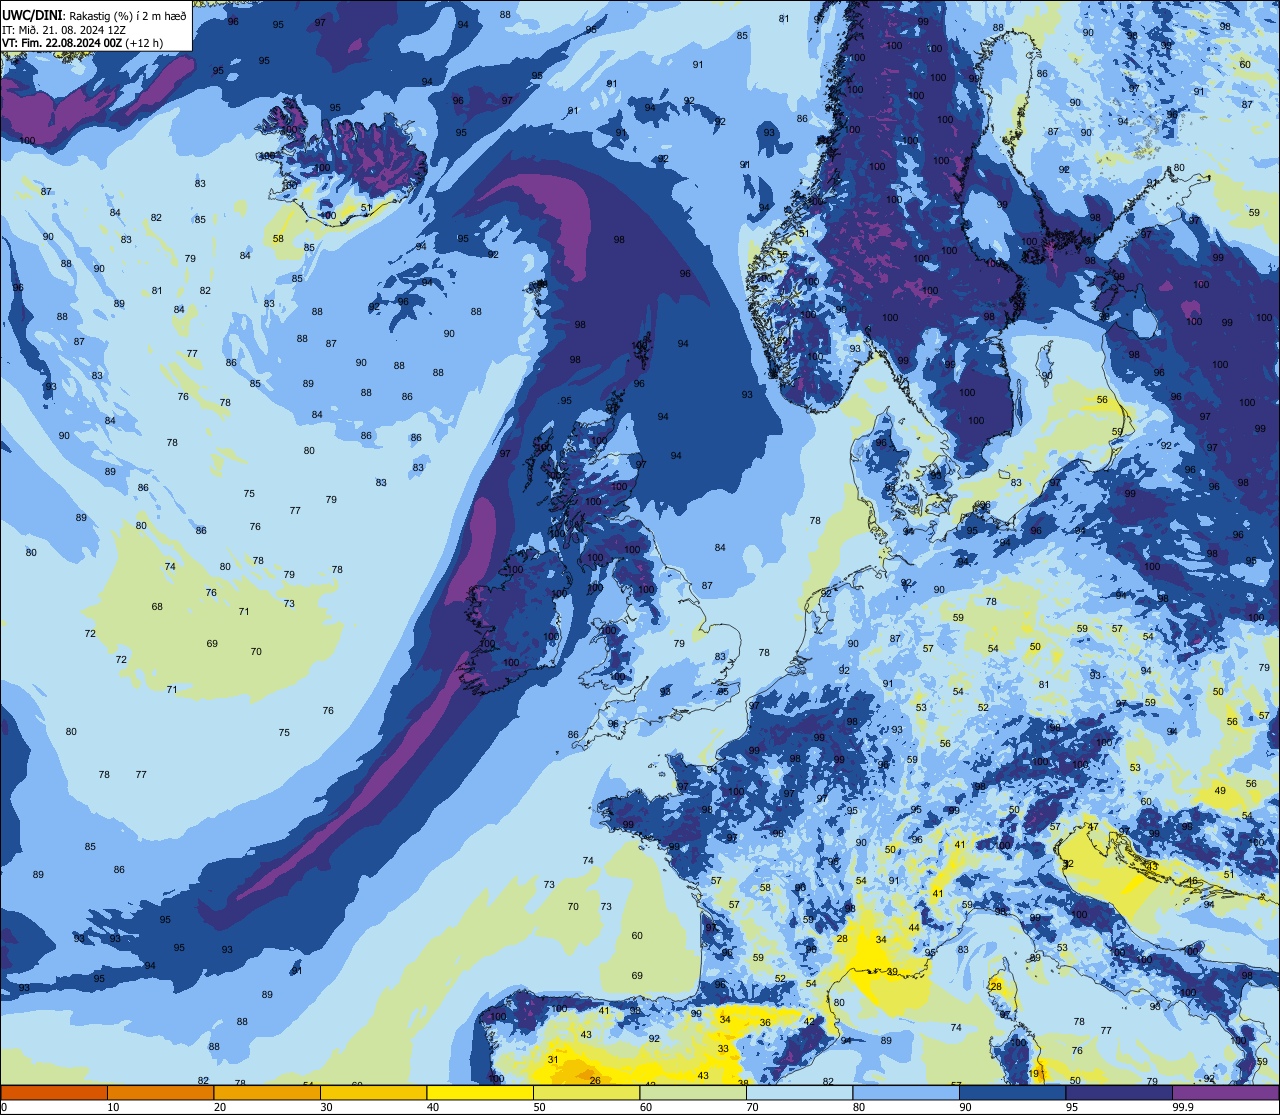This screenshot has width=1280, height=1115.
Task: Click the pale green 60–70 legend swatch
Action: coord(693,1092)
